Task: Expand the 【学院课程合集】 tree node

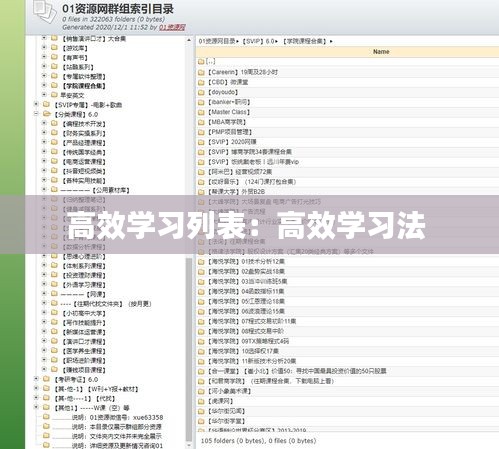Action: tap(44, 85)
